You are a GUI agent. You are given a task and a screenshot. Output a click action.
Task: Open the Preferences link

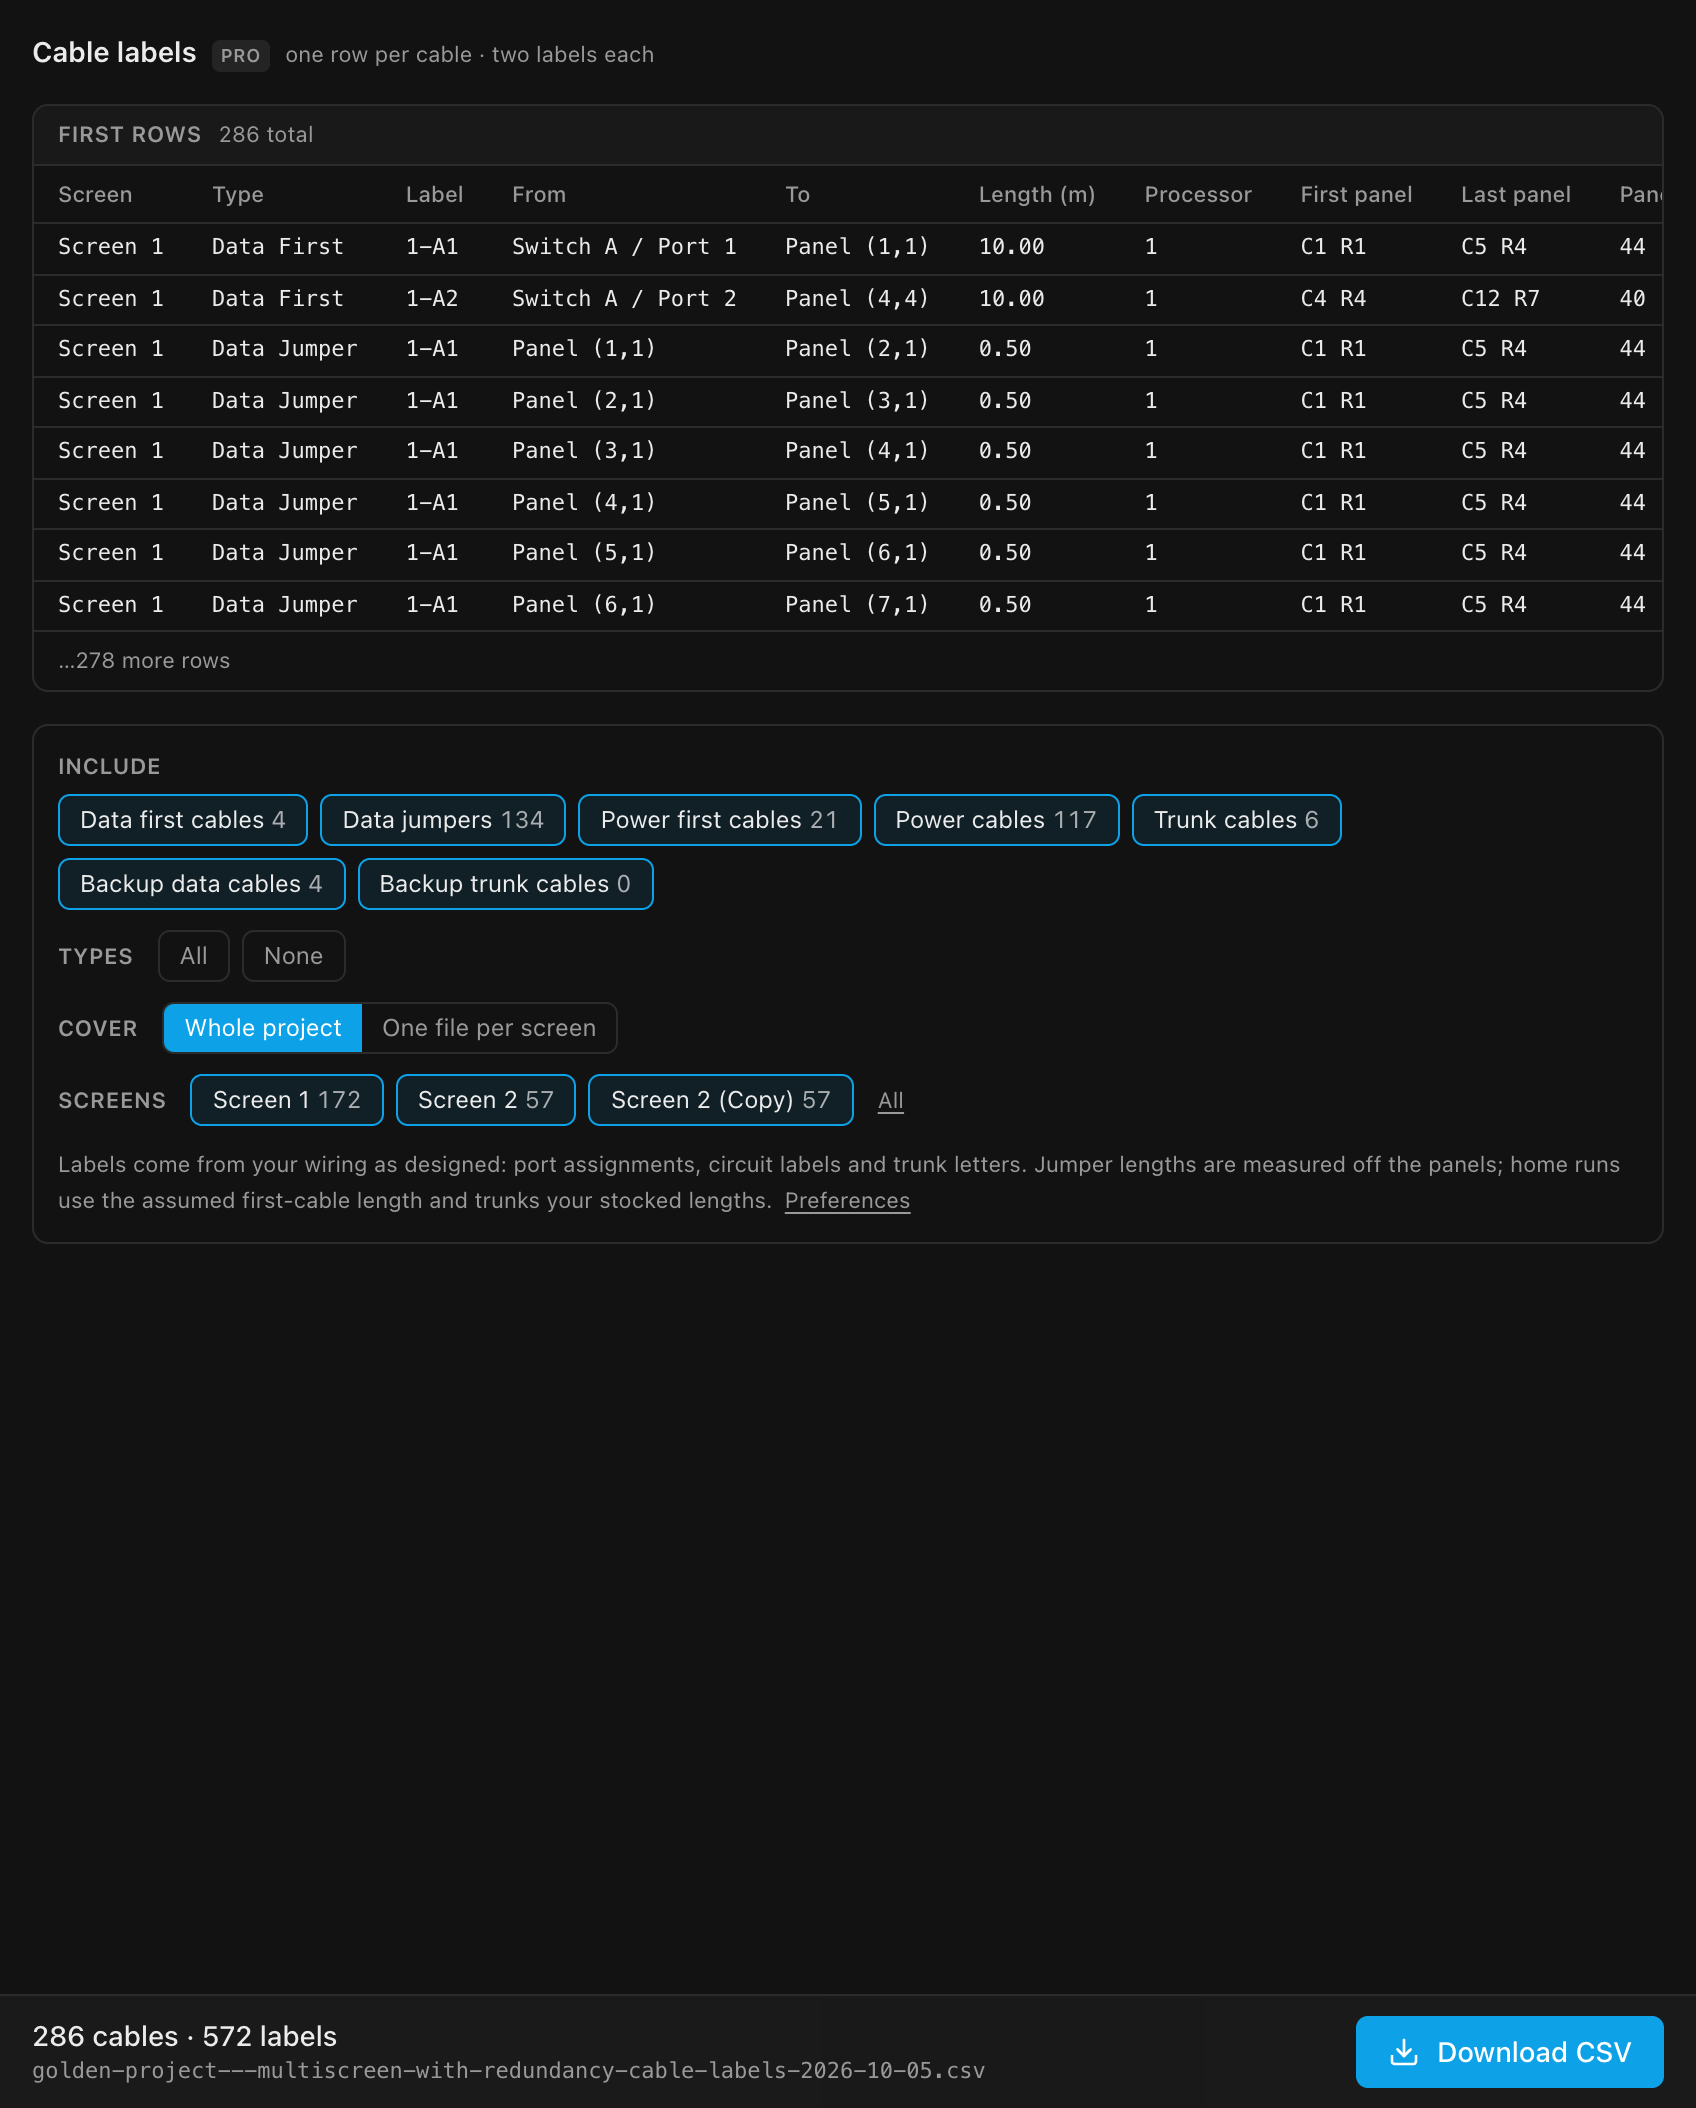847,1201
